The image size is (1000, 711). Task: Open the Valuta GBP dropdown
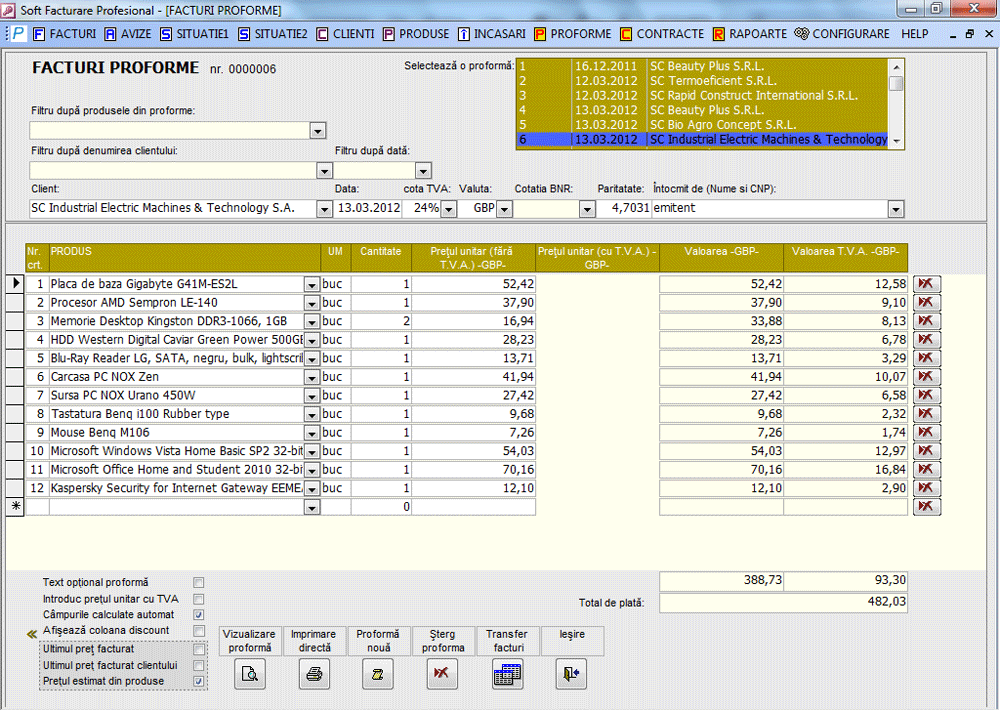click(x=504, y=209)
